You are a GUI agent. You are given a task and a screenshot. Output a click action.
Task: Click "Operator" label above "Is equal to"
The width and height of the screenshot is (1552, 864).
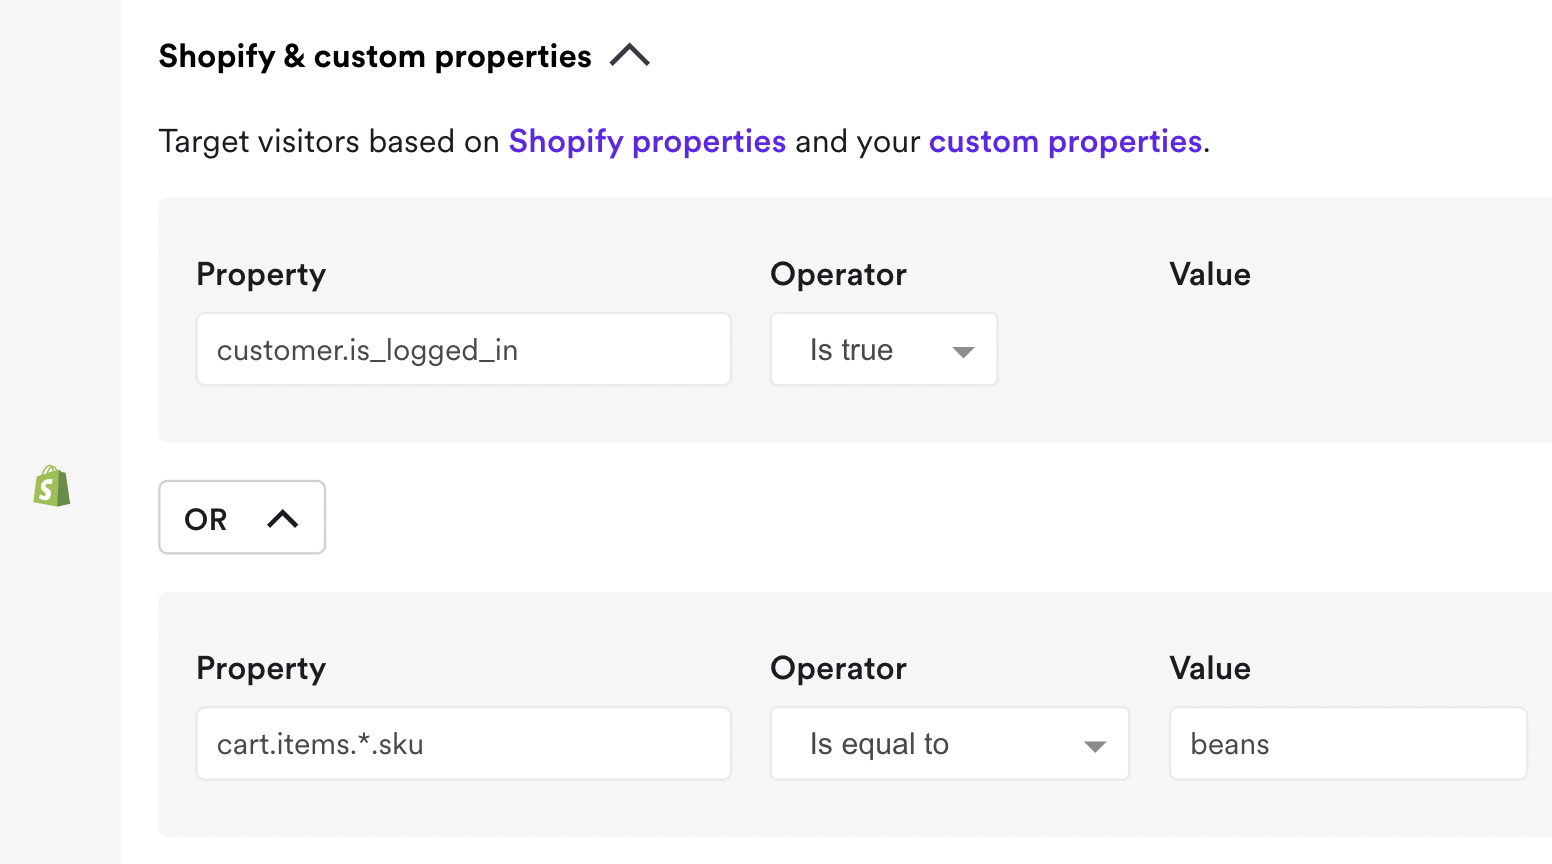pyautogui.click(x=838, y=668)
